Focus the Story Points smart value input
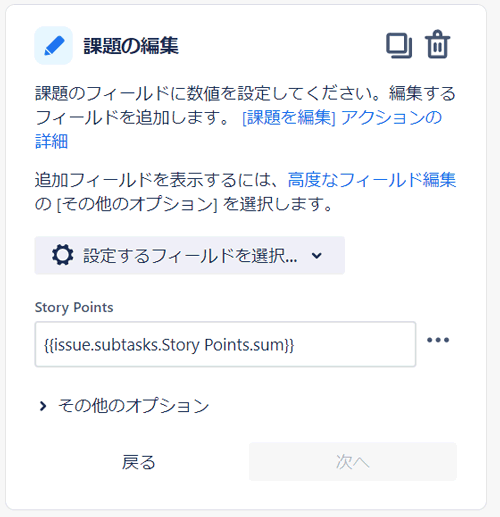Screen dimensions: 500x517 click(225, 344)
